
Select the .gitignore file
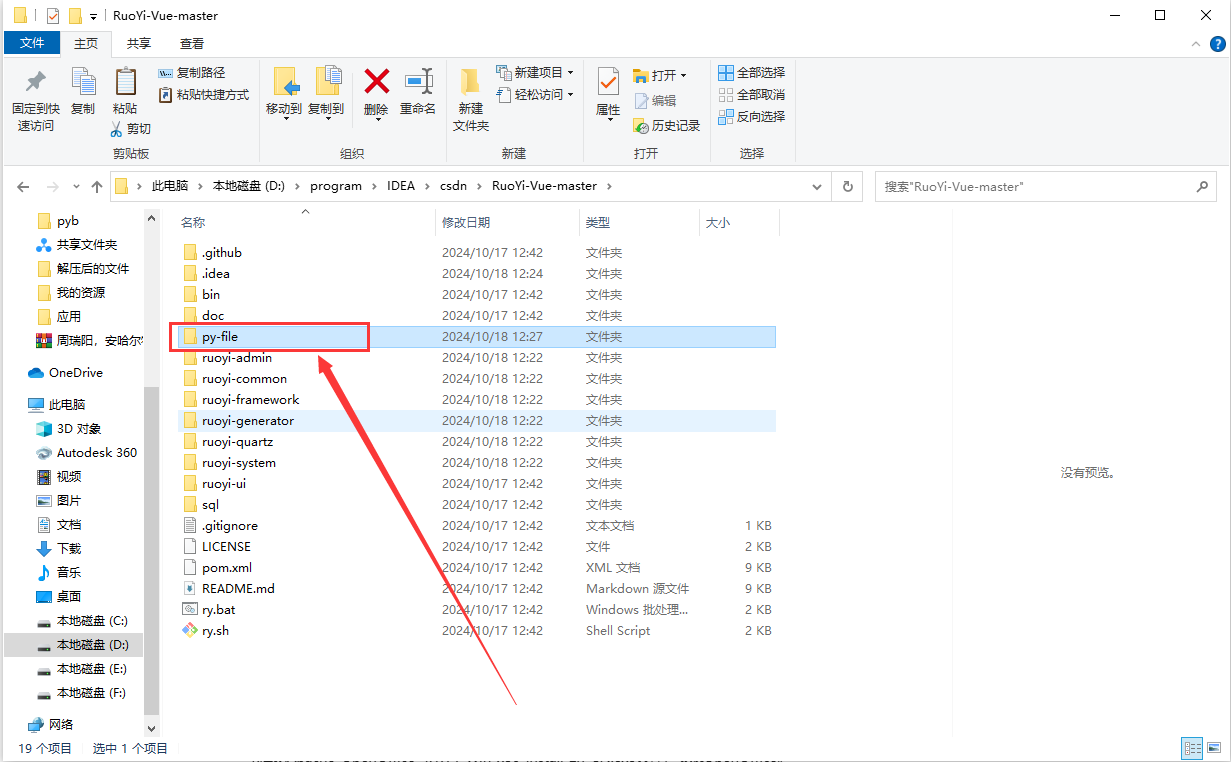(x=229, y=526)
